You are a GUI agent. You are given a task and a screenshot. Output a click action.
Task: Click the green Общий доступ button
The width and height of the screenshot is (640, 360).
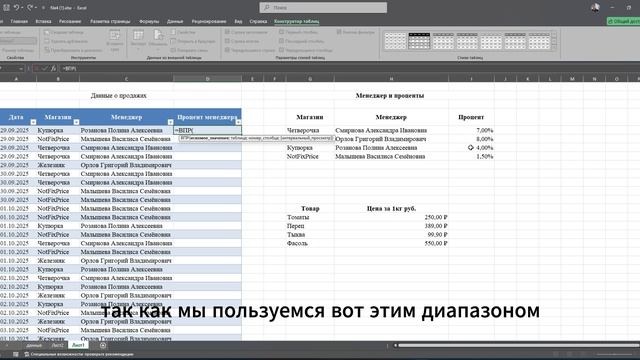pos(623,21)
